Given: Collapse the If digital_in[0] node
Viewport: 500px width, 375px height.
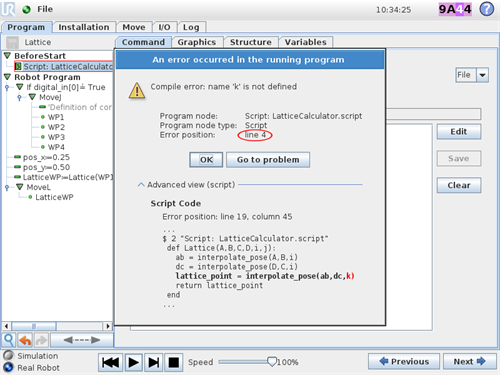Looking at the screenshot, I should click(x=20, y=87).
